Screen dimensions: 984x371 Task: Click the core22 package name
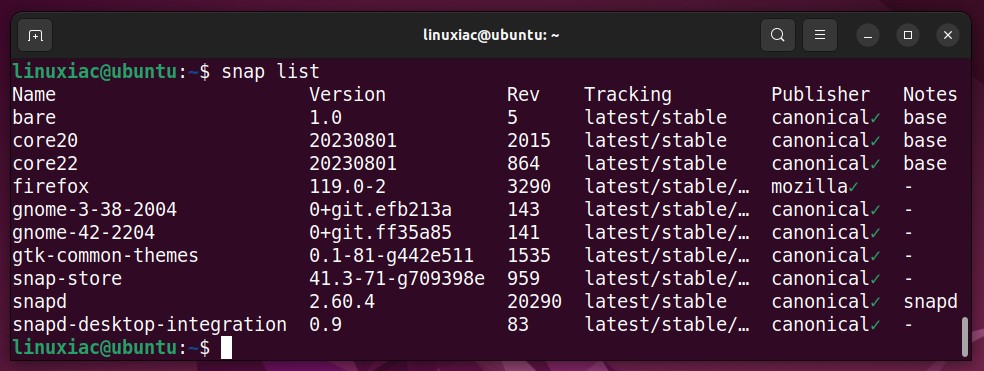click(45, 164)
